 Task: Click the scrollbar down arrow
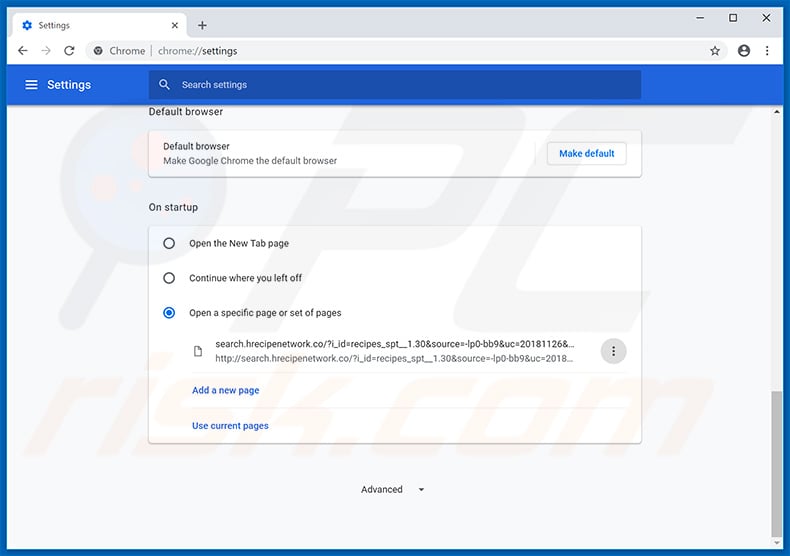(x=776, y=543)
